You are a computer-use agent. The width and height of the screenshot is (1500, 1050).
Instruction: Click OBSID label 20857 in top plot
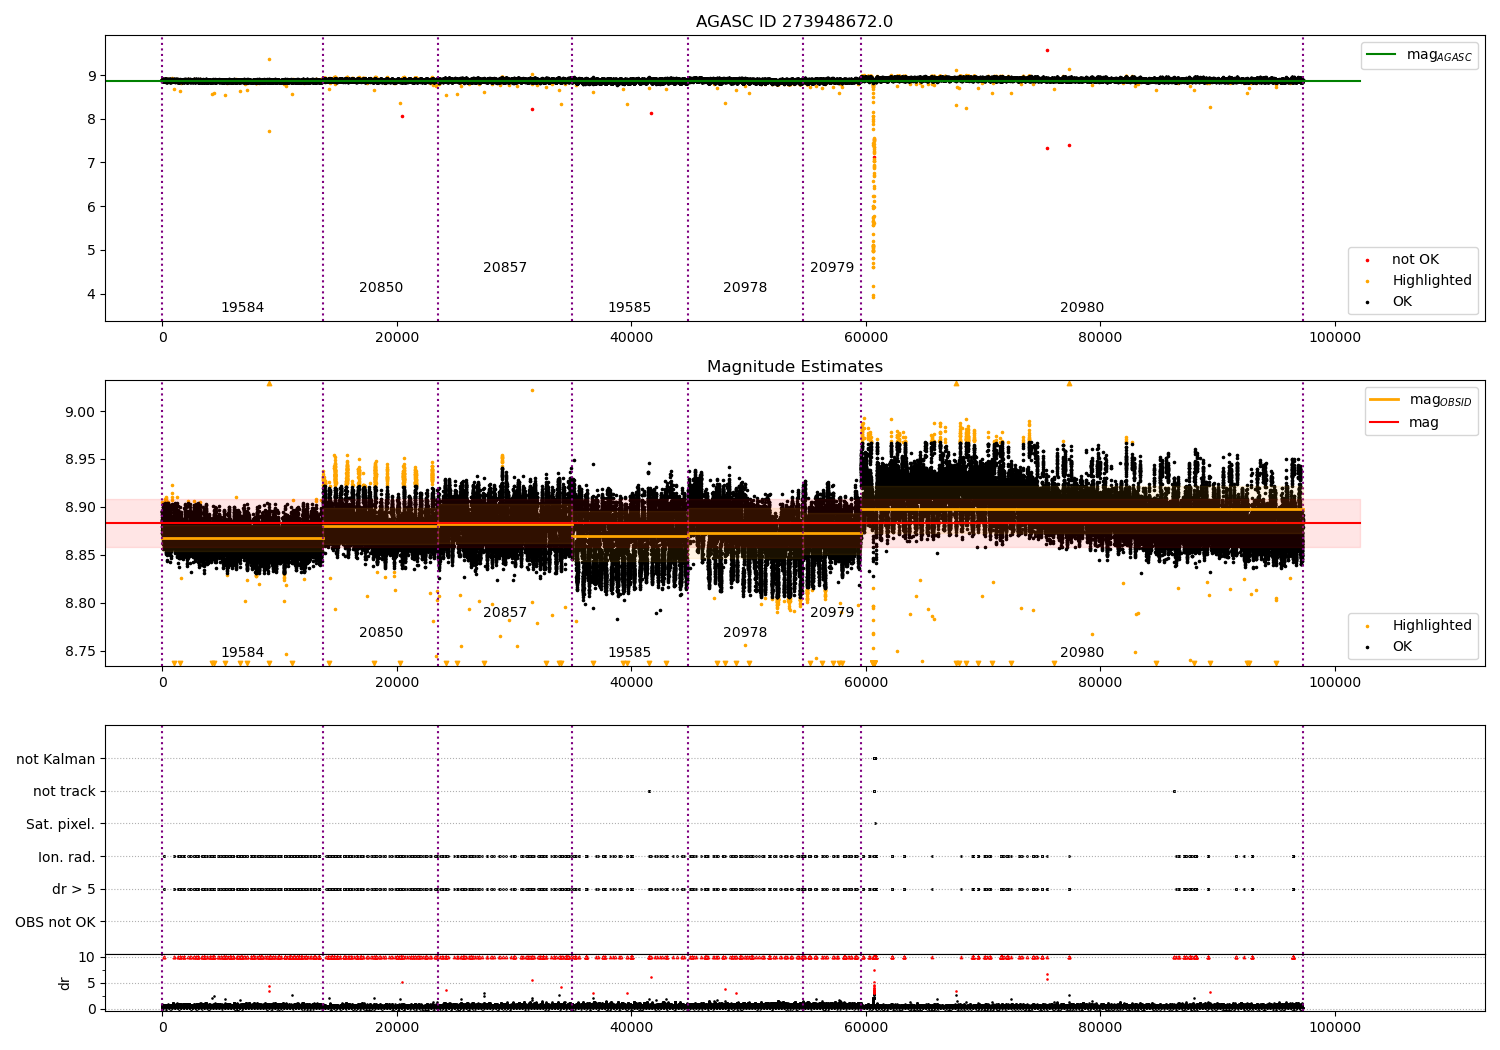click(505, 268)
